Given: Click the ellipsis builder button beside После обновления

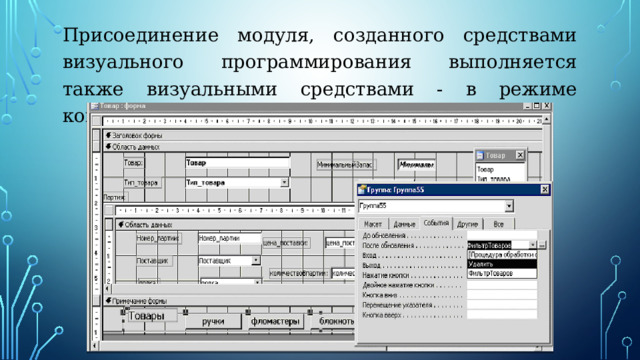Looking at the screenshot, I should click(542, 245).
